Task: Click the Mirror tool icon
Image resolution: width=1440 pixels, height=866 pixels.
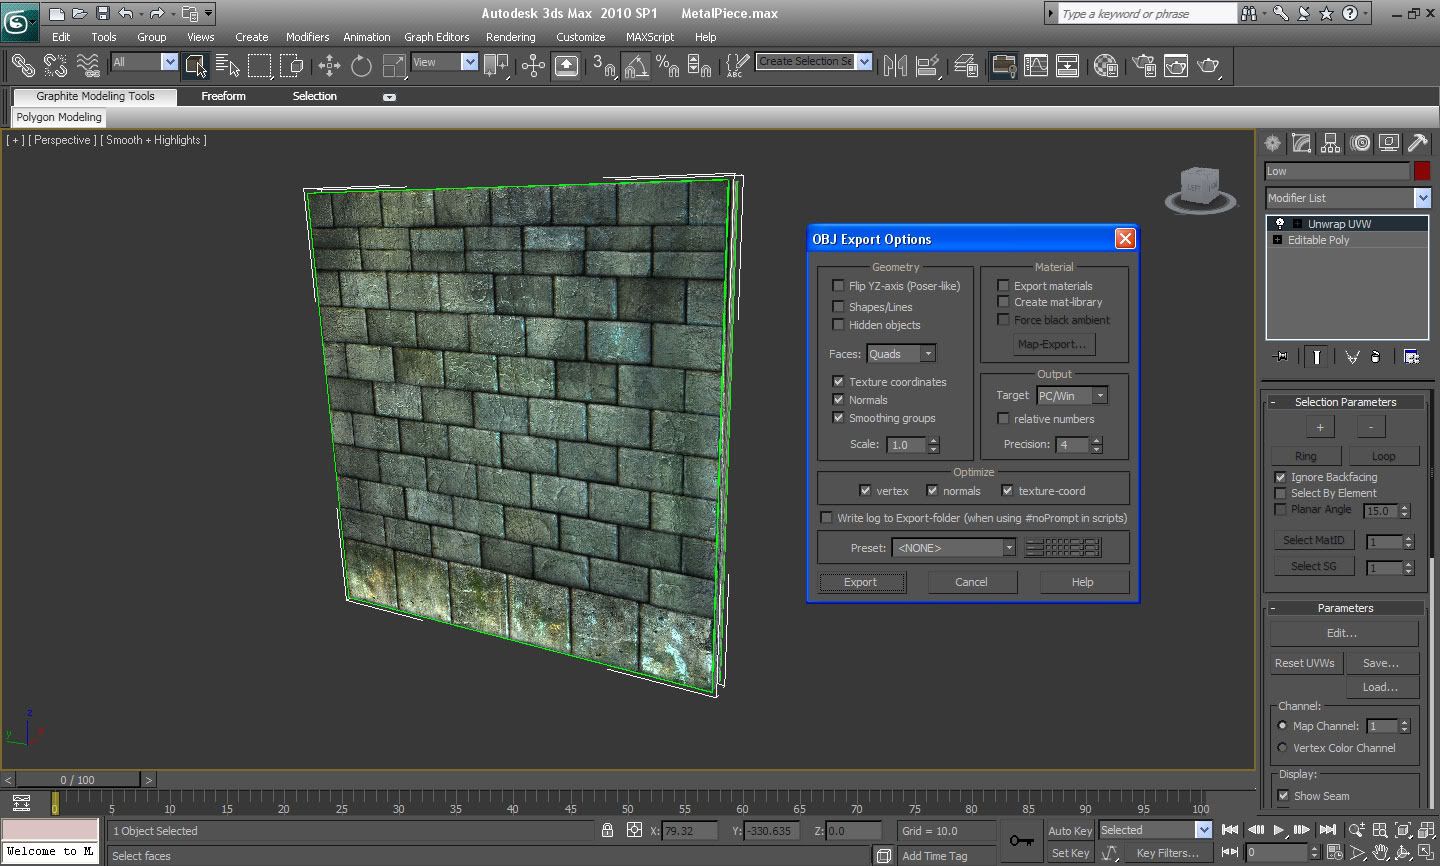Action: click(x=896, y=66)
